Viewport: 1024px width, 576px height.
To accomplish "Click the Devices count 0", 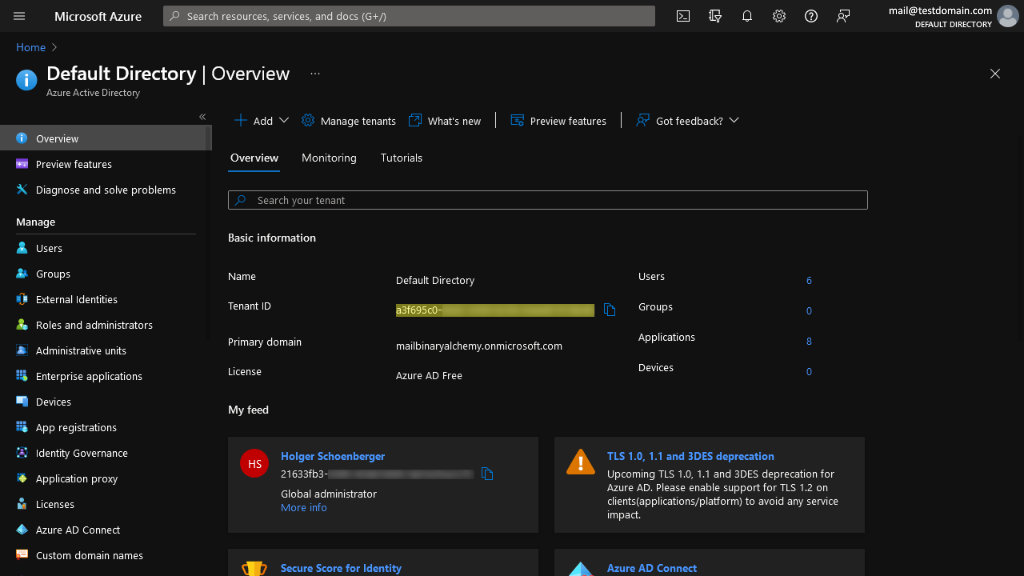I will point(808,372).
